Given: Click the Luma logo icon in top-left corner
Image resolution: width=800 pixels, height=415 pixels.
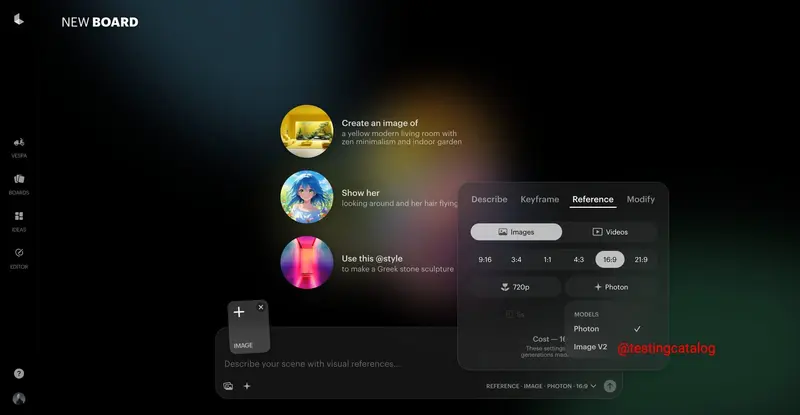Looking at the screenshot, I should [19, 19].
